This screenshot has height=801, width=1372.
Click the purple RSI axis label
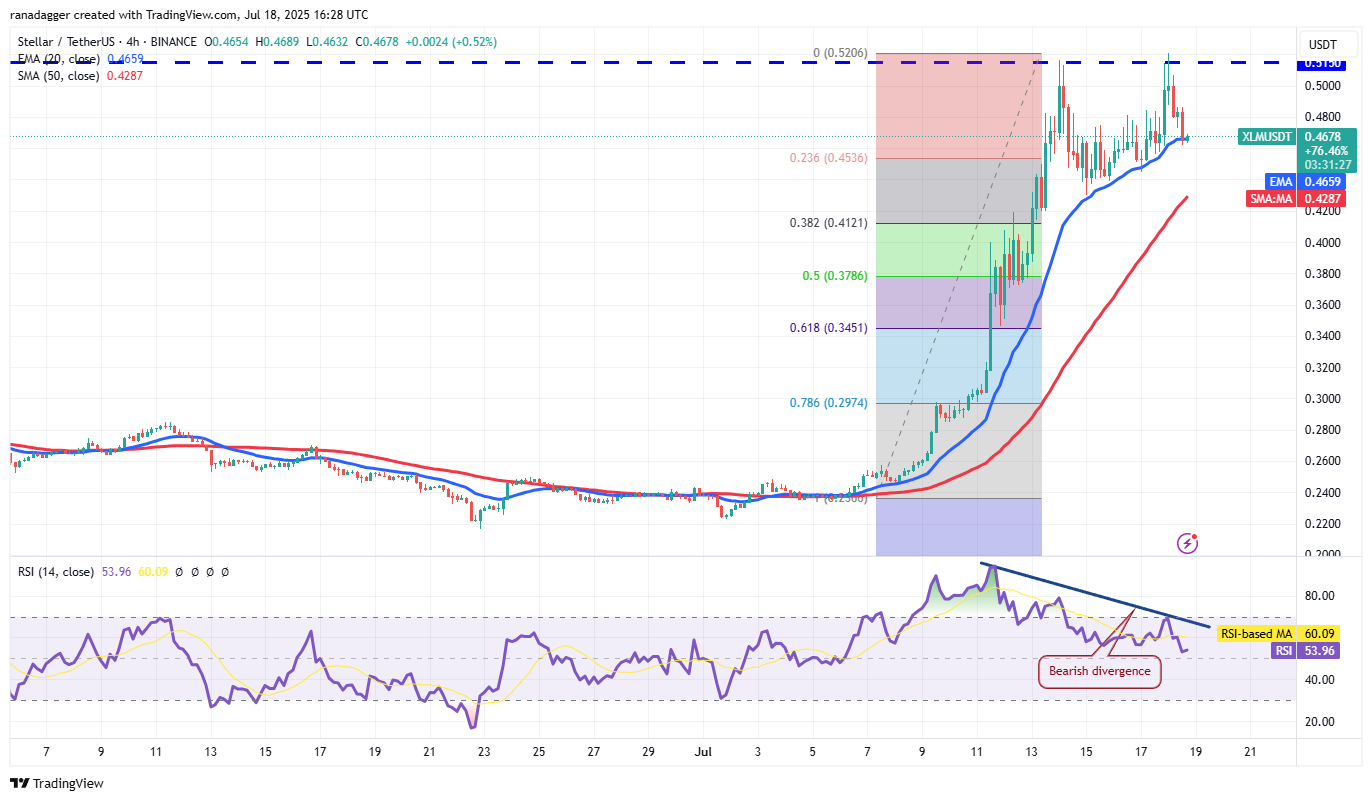1284,651
